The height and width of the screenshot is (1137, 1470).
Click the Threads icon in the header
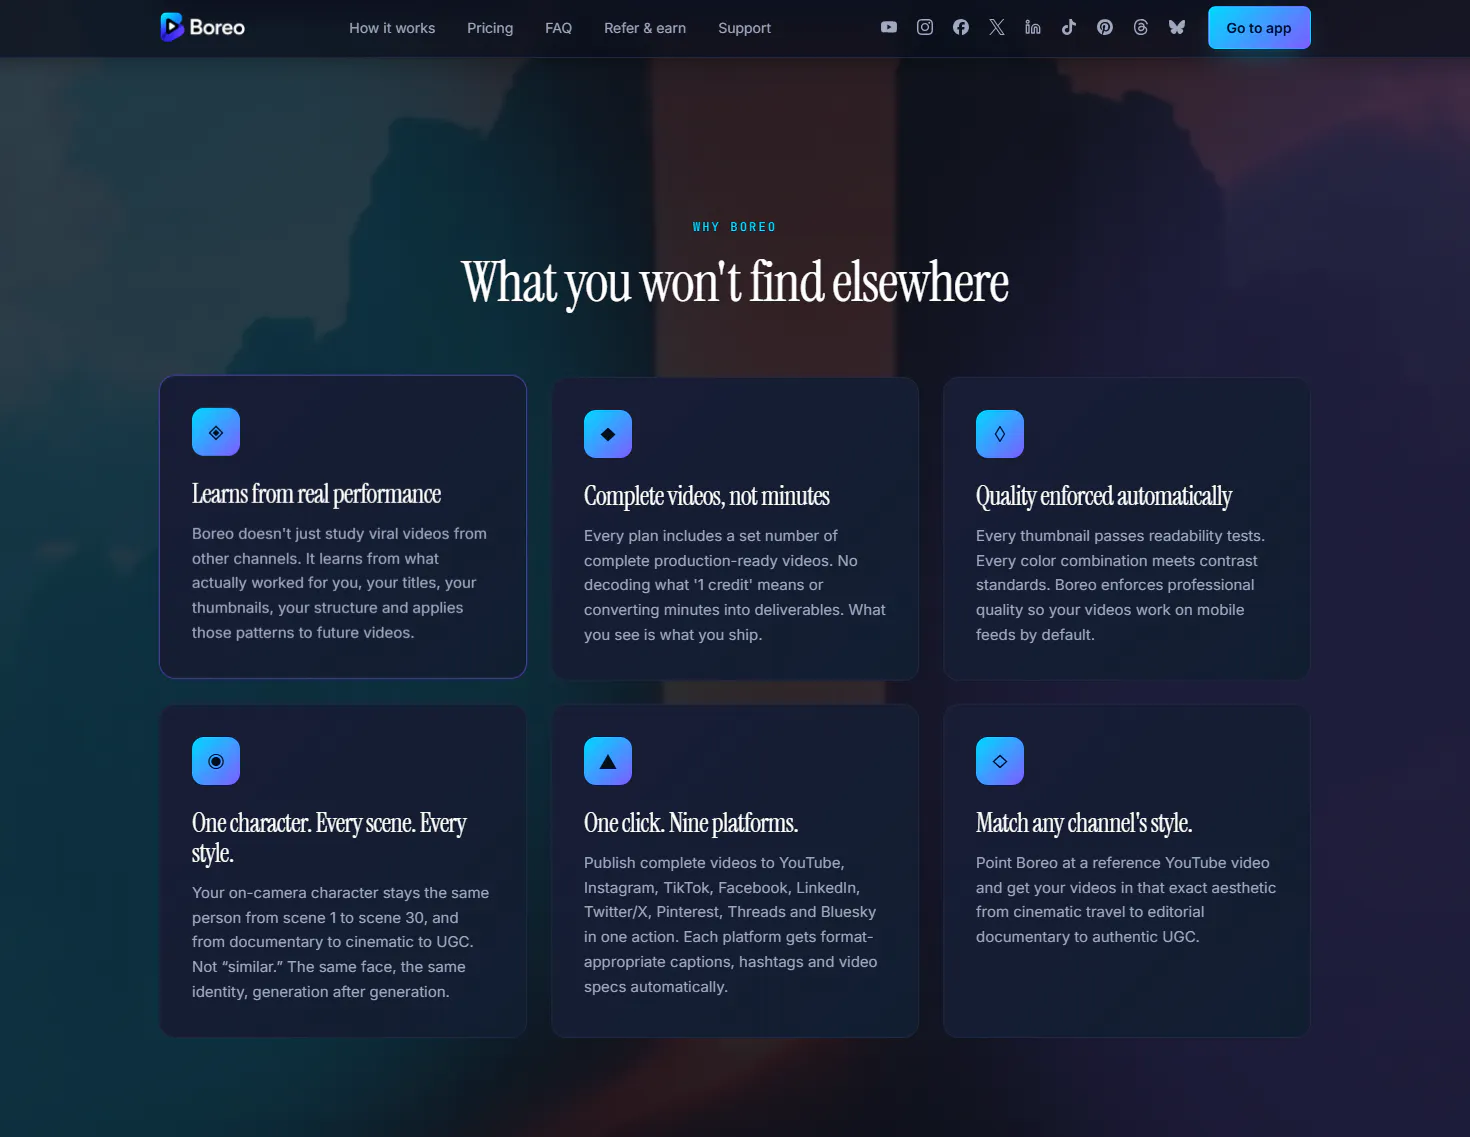tap(1141, 27)
